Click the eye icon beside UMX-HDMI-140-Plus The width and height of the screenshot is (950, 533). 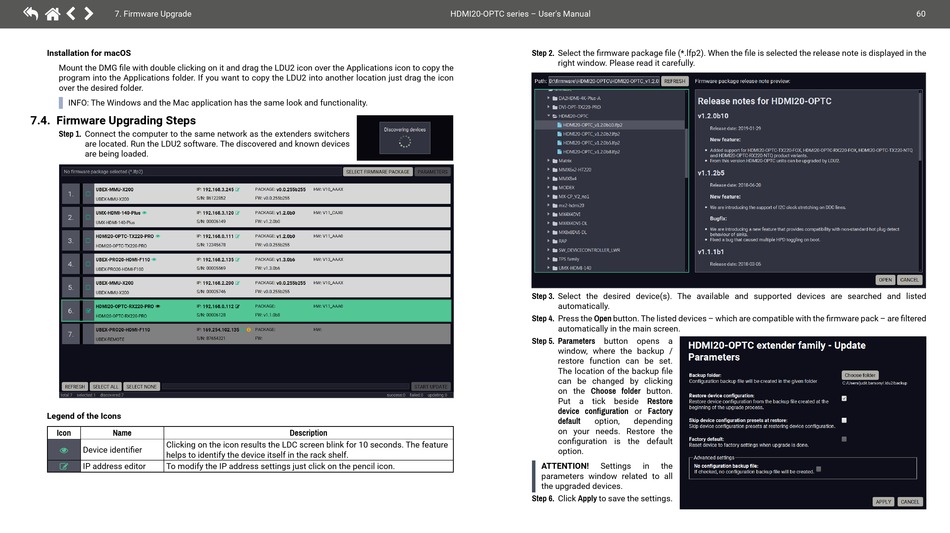144,213
